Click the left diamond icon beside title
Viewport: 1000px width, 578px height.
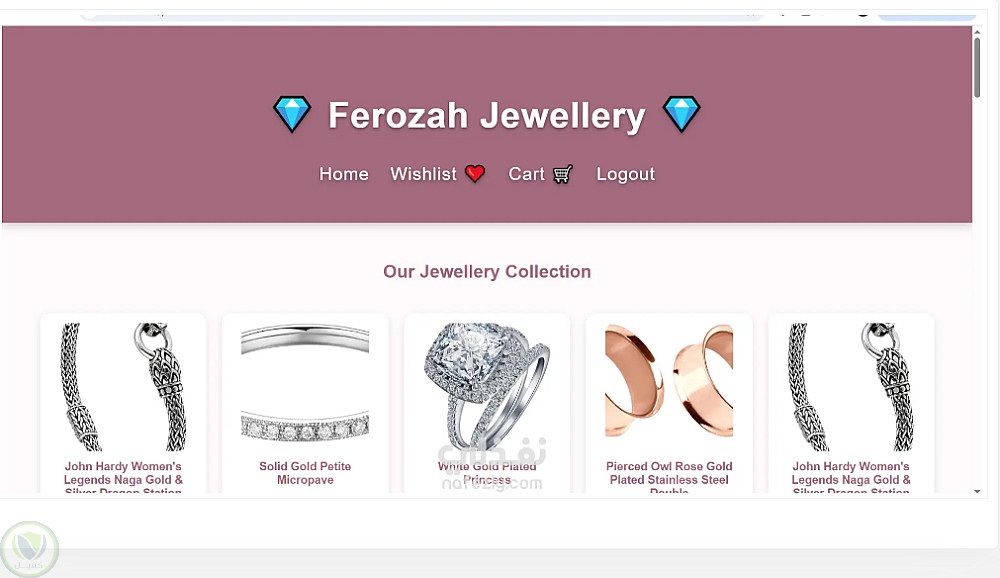(x=292, y=114)
